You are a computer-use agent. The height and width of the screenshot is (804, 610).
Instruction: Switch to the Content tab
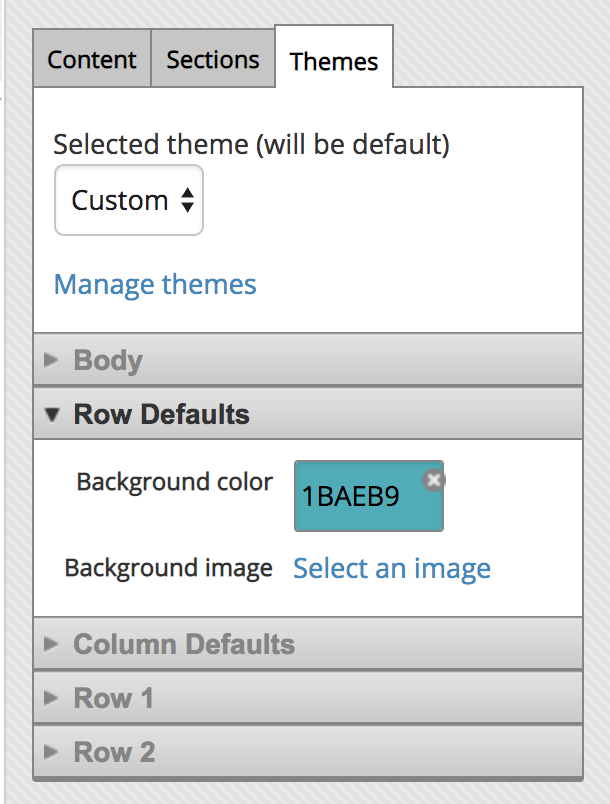pos(91,60)
